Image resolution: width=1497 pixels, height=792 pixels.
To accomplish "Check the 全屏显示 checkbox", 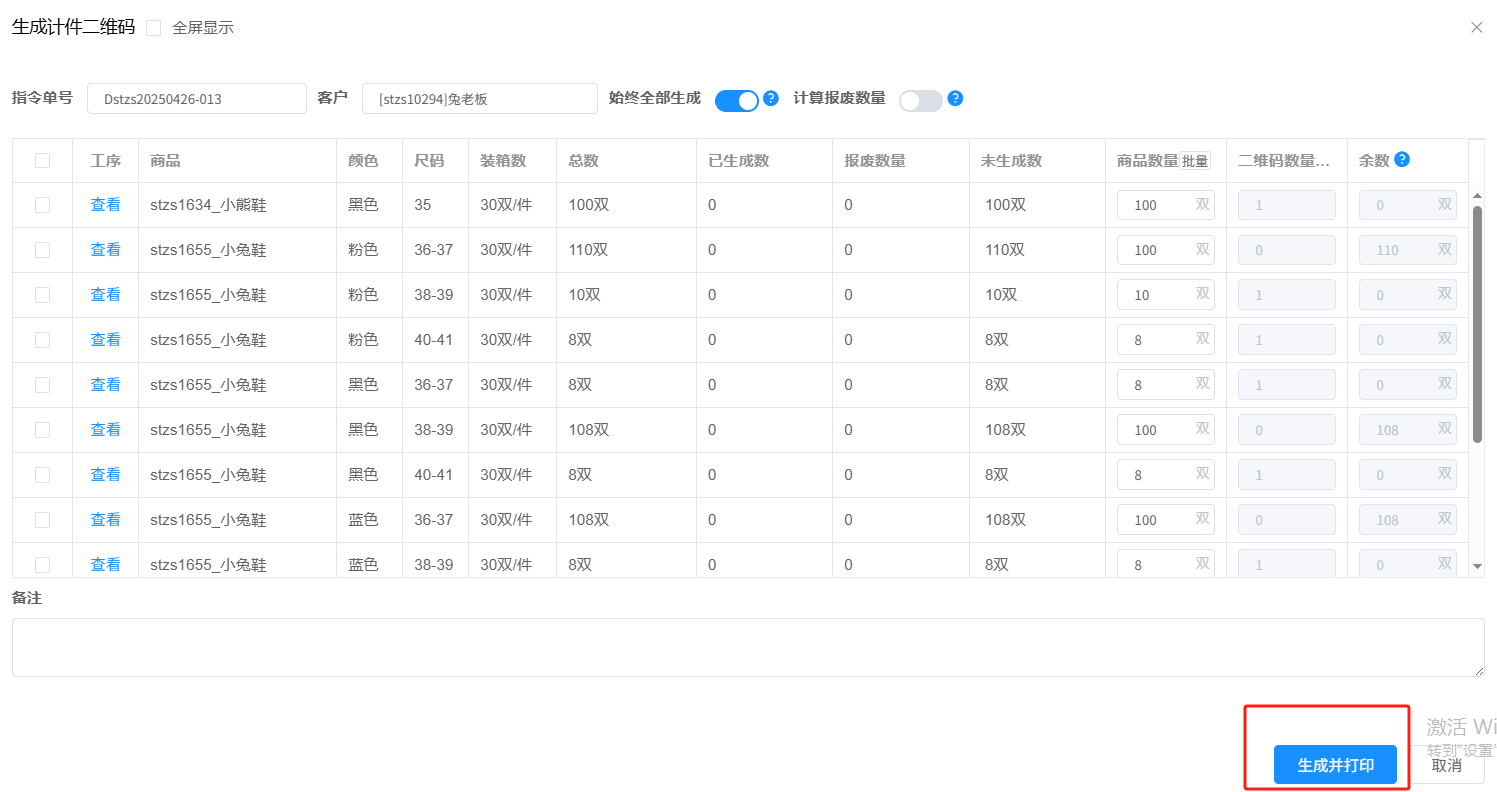I will [154, 28].
